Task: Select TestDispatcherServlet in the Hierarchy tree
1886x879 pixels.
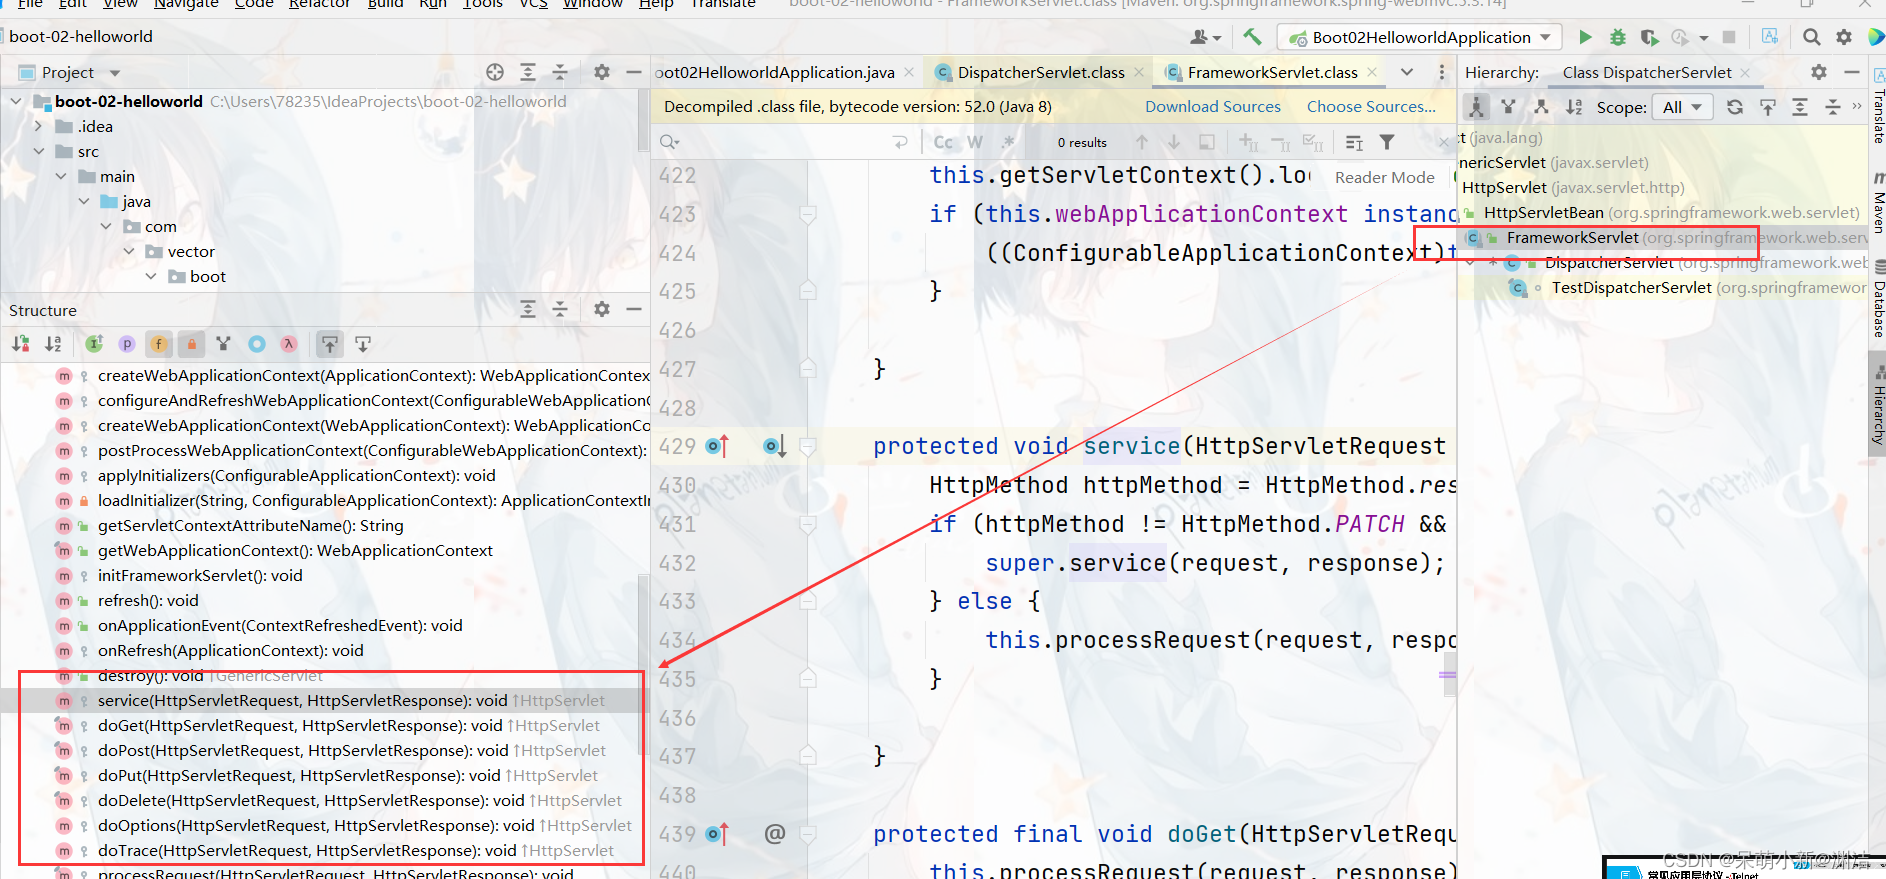Action: (x=1631, y=288)
